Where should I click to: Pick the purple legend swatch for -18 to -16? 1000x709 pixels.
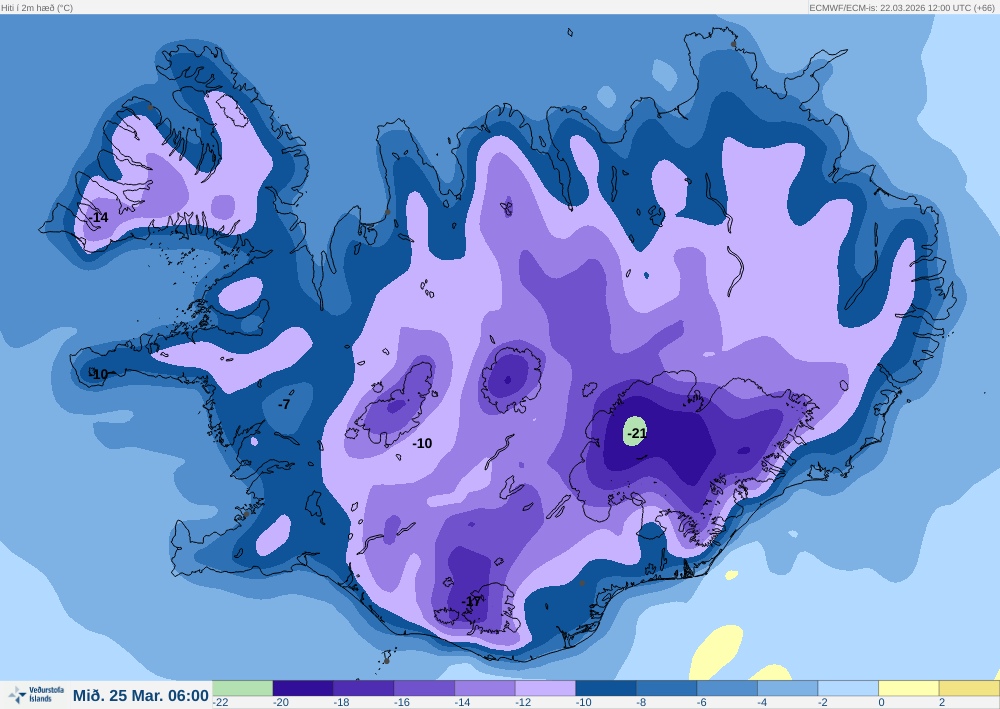pos(364,688)
